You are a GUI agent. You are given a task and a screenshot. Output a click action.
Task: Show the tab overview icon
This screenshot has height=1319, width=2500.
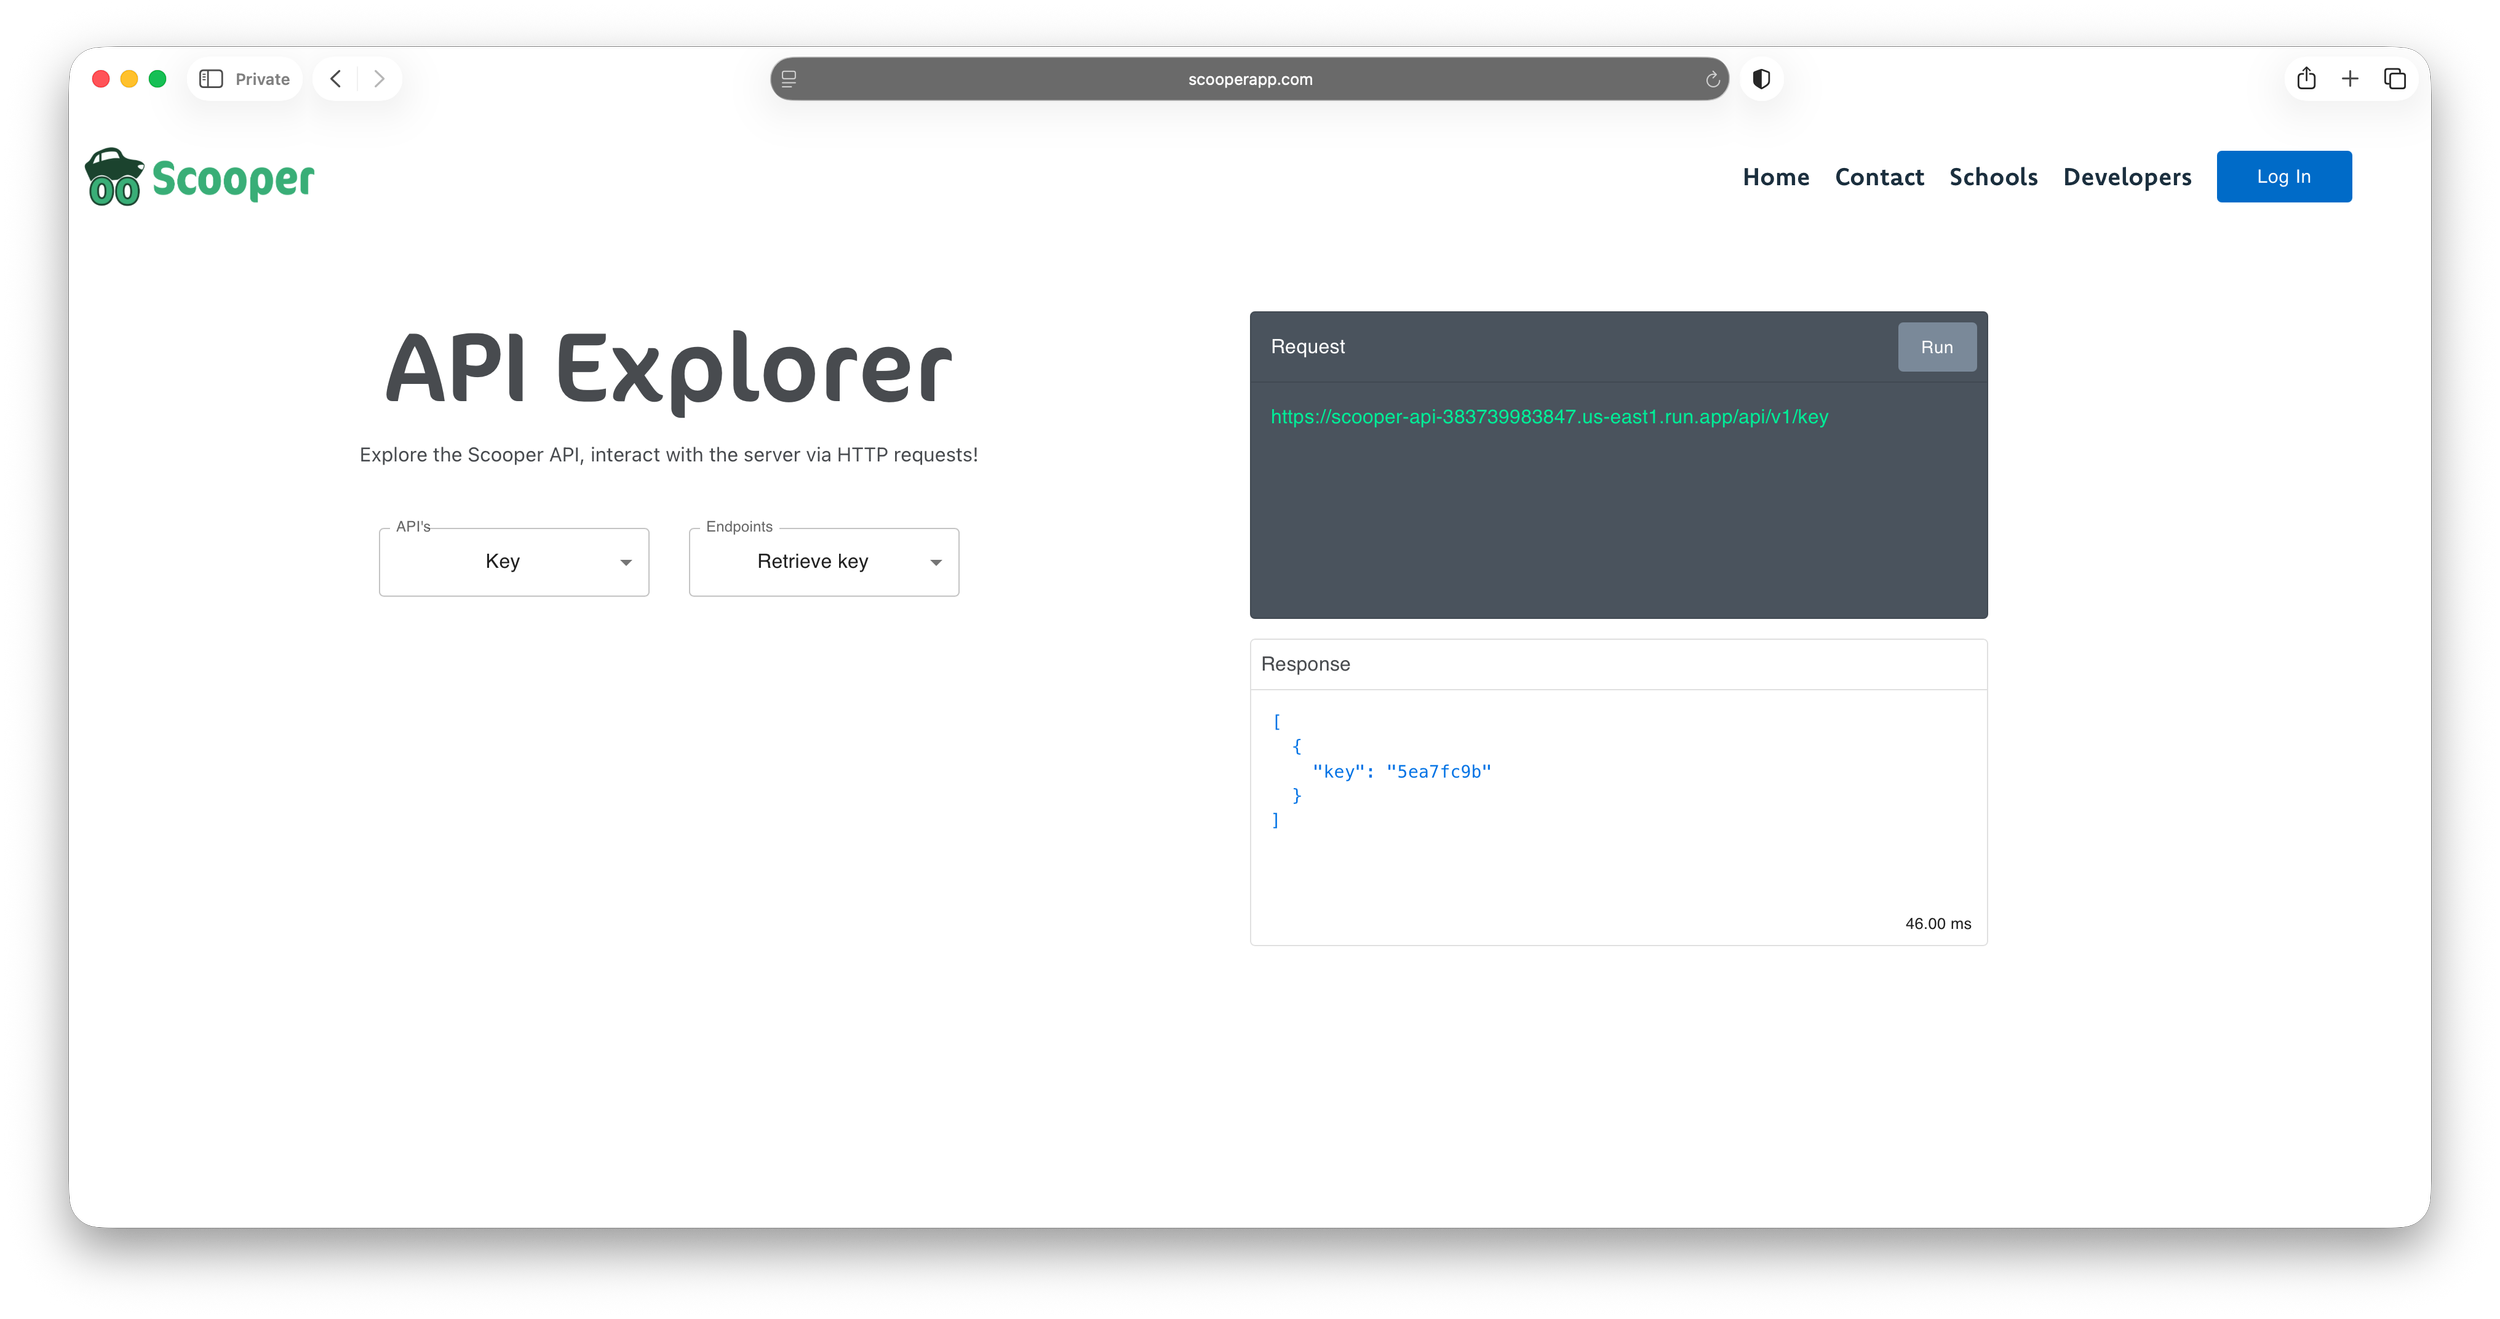2395,79
